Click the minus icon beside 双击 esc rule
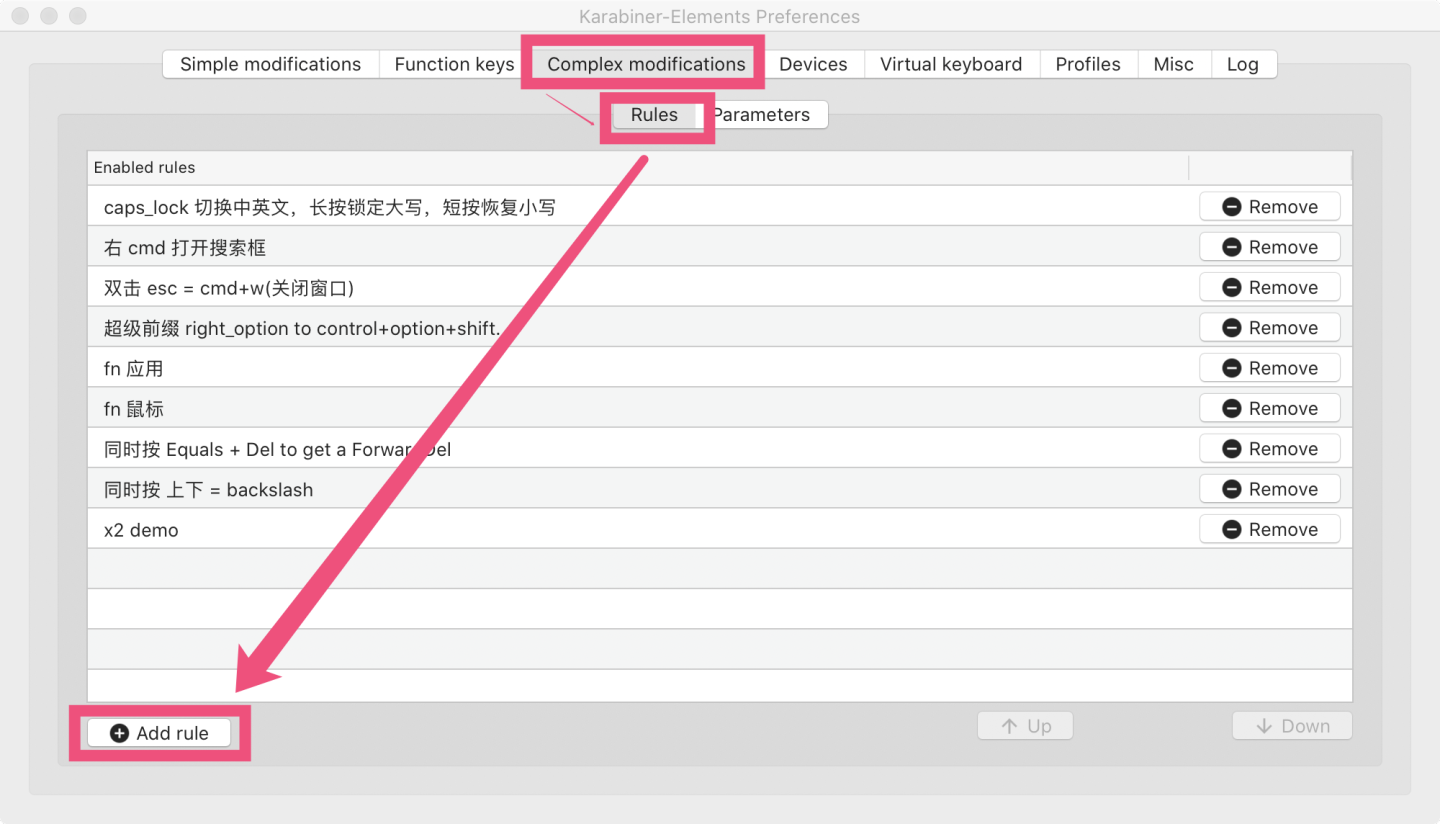 point(1232,287)
